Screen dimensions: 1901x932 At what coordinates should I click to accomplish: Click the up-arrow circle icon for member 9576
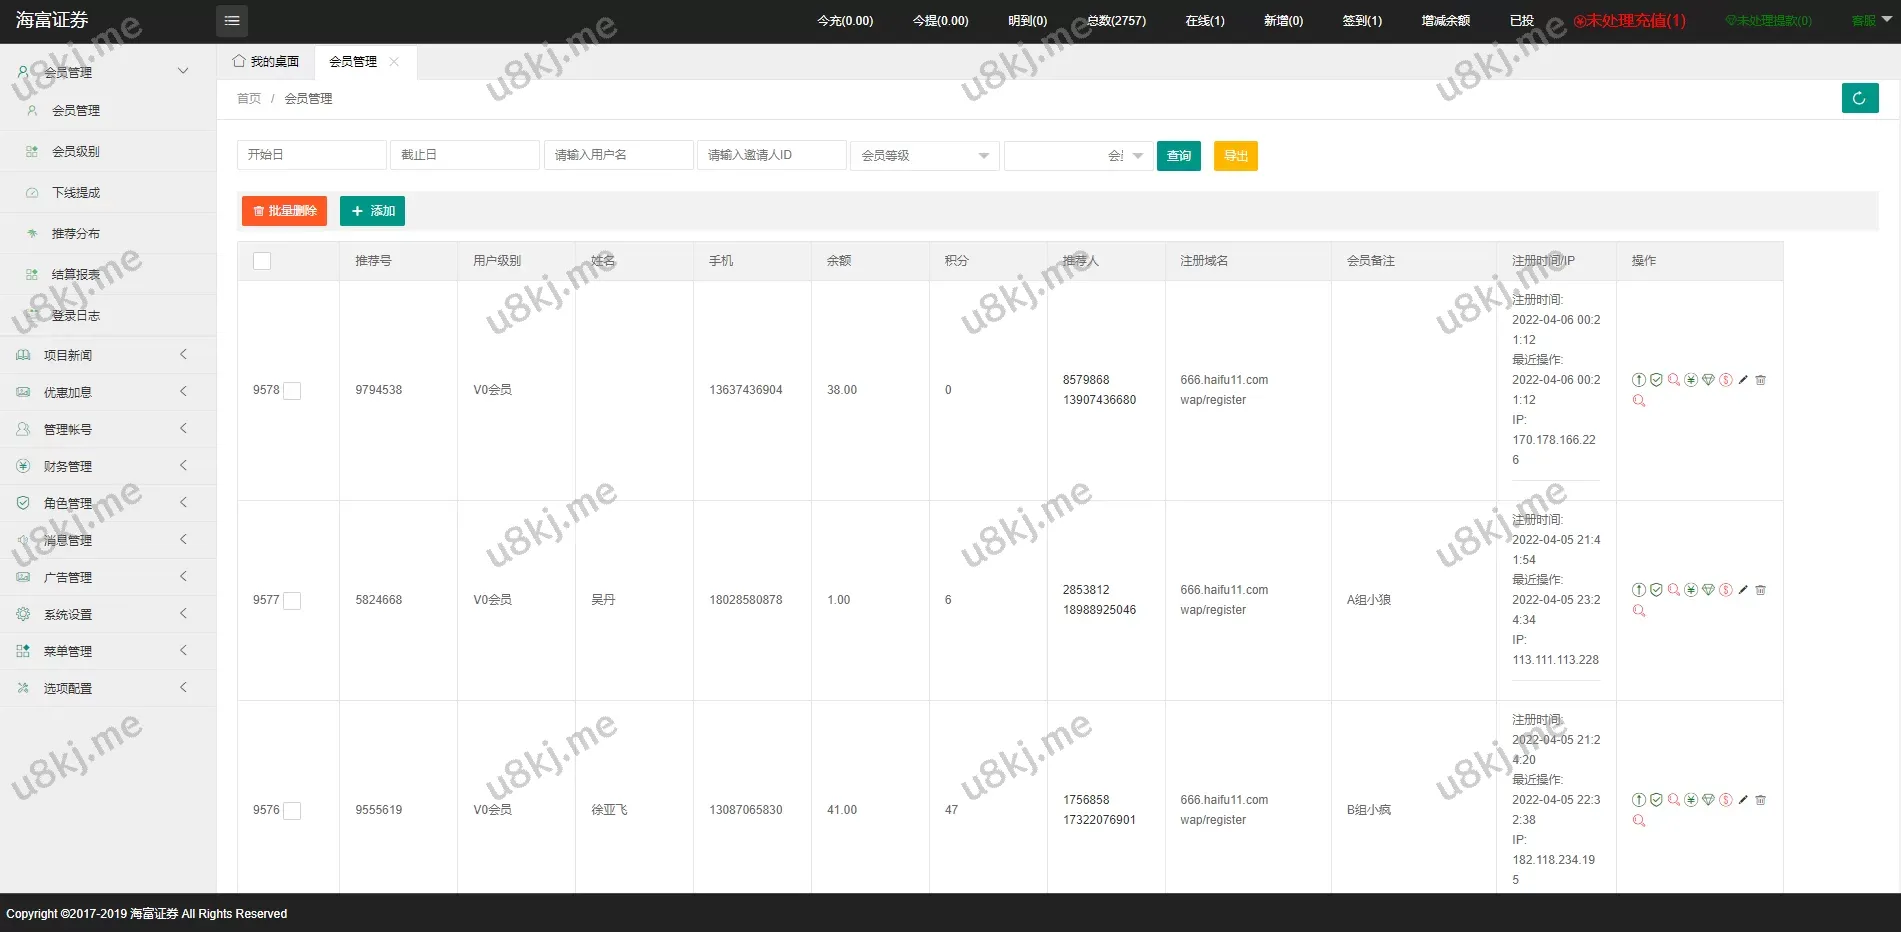tap(1638, 800)
